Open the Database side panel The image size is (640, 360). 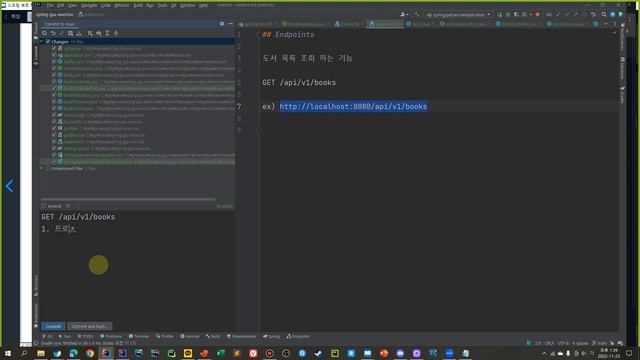tap(622, 68)
